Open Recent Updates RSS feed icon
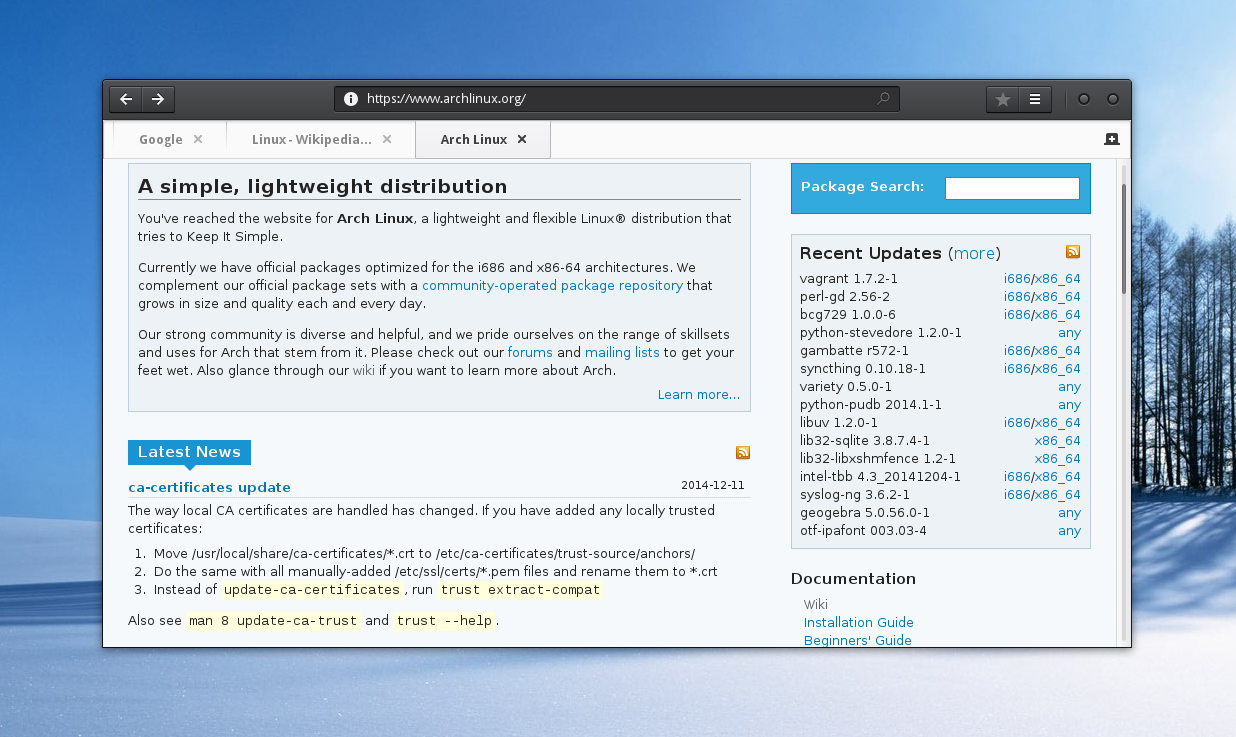 [x=1073, y=252]
